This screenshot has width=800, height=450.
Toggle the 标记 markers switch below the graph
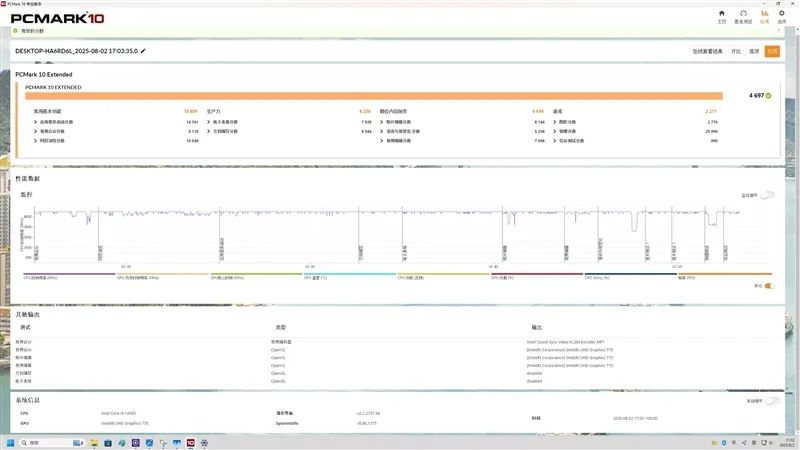click(x=768, y=286)
